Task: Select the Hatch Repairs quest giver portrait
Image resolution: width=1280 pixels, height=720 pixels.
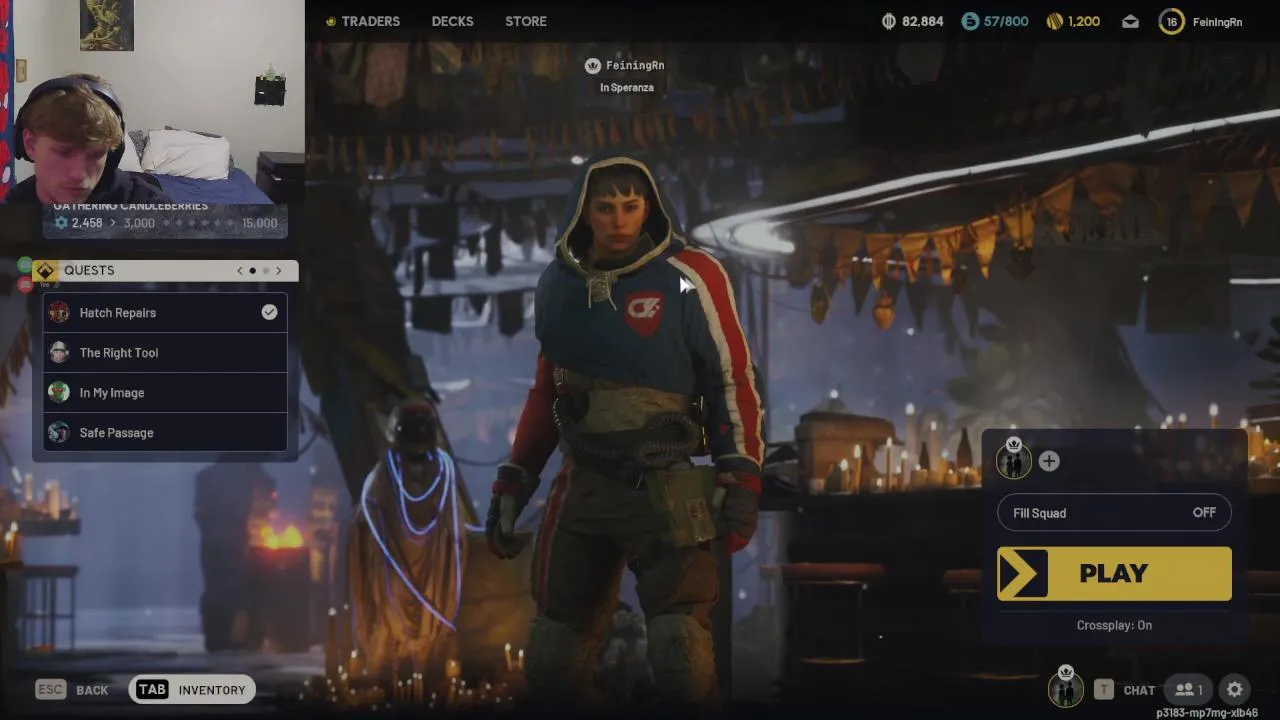Action: click(x=59, y=312)
